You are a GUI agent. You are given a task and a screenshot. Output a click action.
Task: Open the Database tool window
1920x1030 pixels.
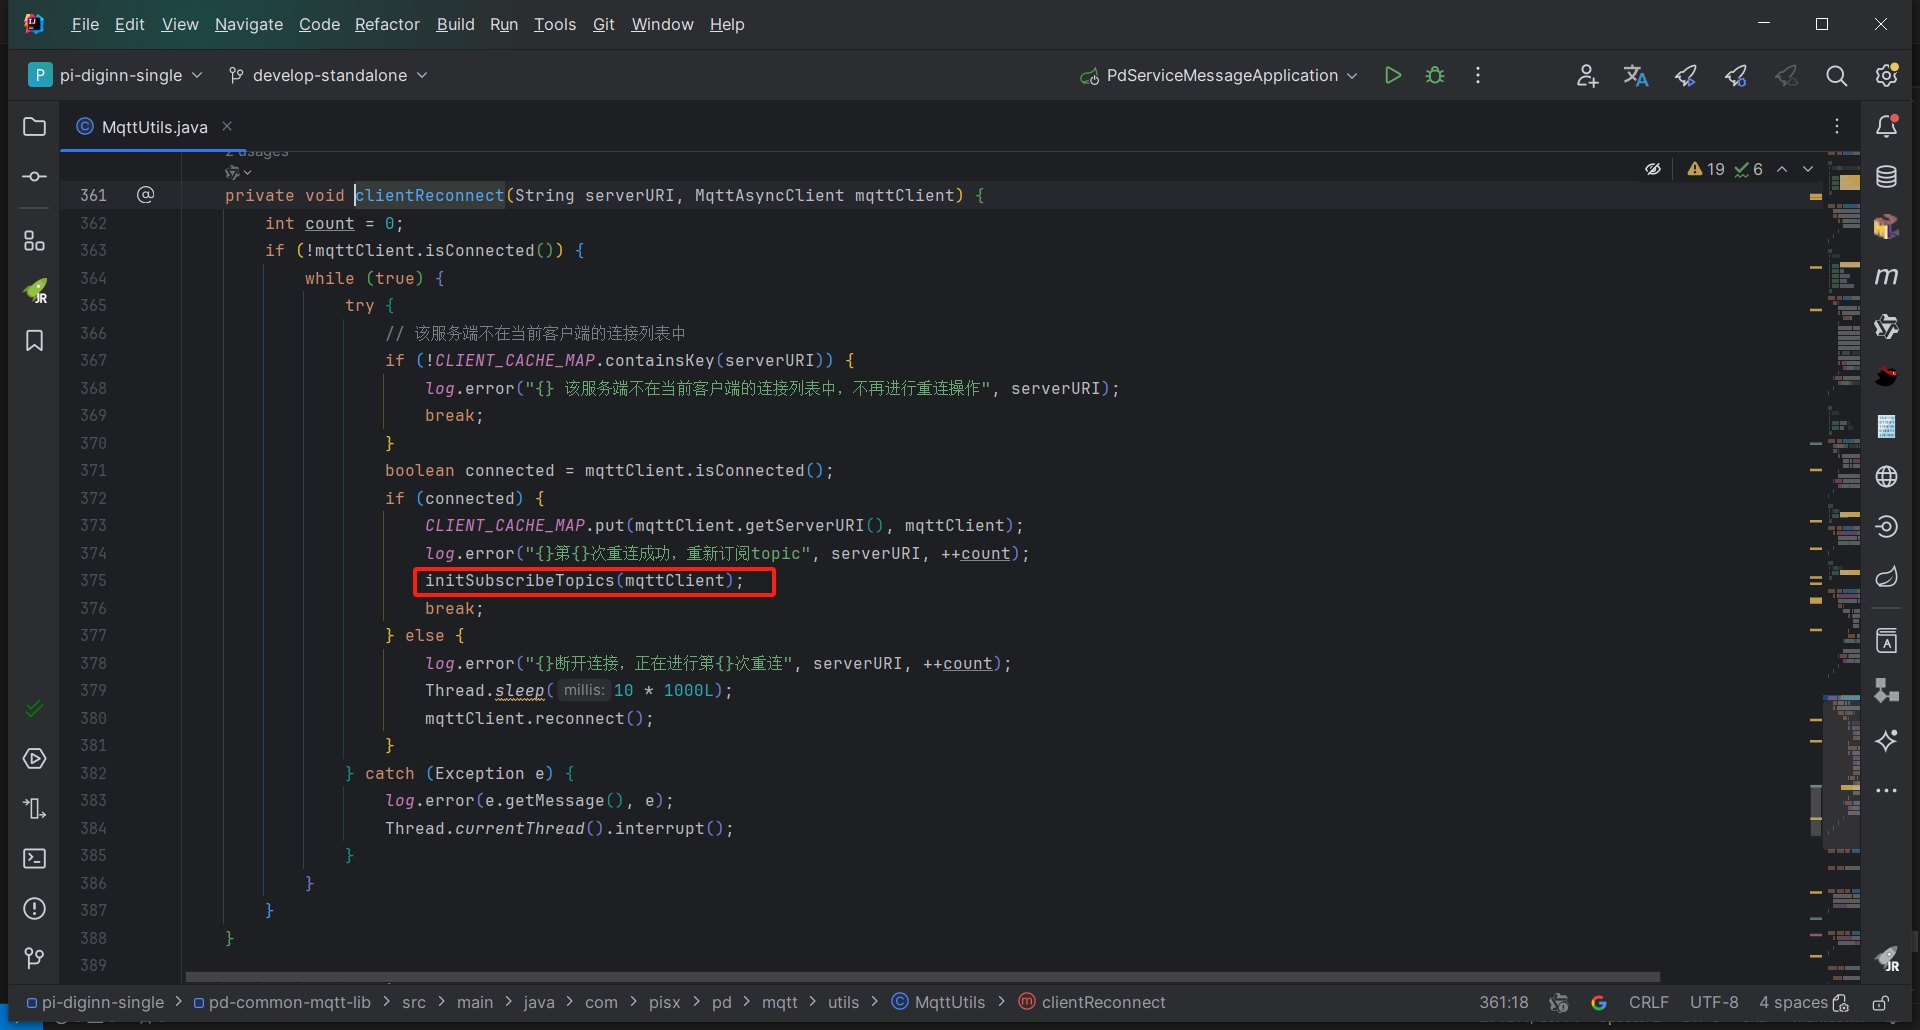click(1886, 177)
